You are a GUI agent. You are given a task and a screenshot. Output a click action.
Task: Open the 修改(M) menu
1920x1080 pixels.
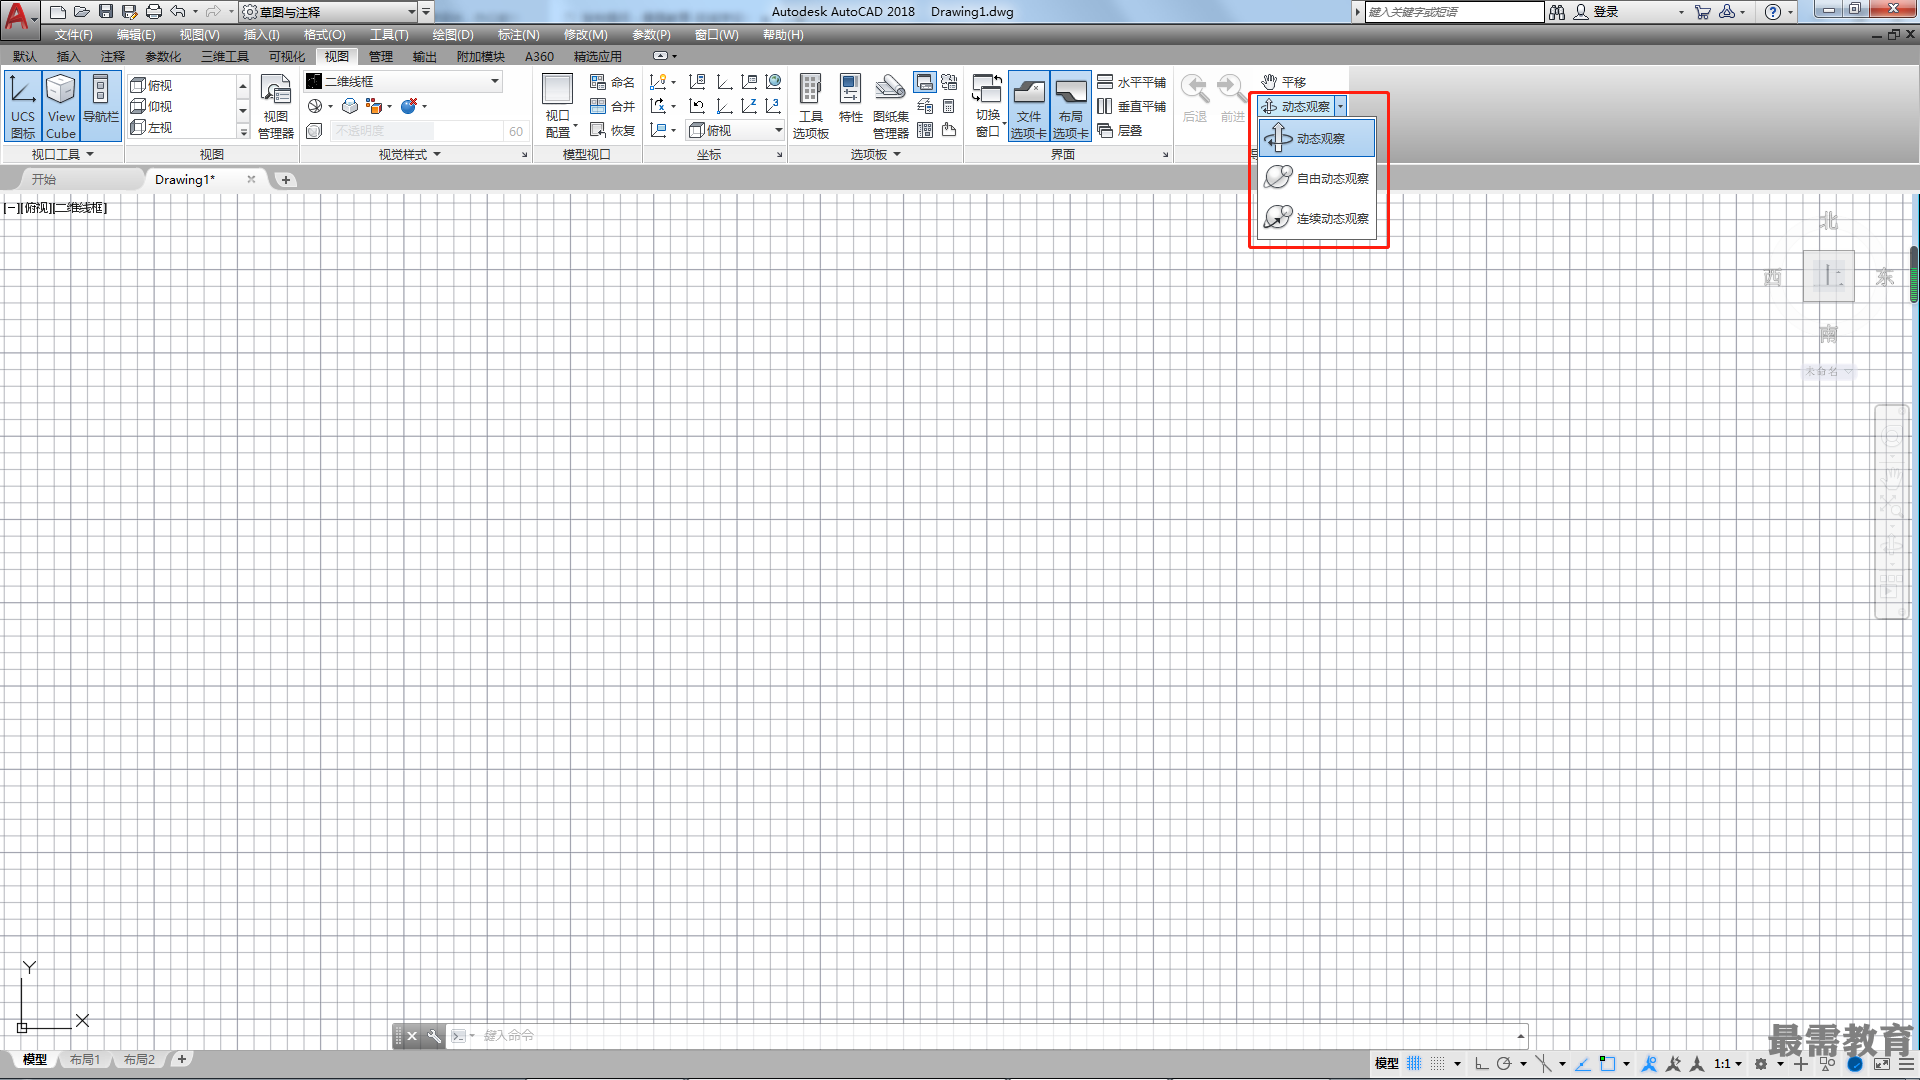(585, 35)
